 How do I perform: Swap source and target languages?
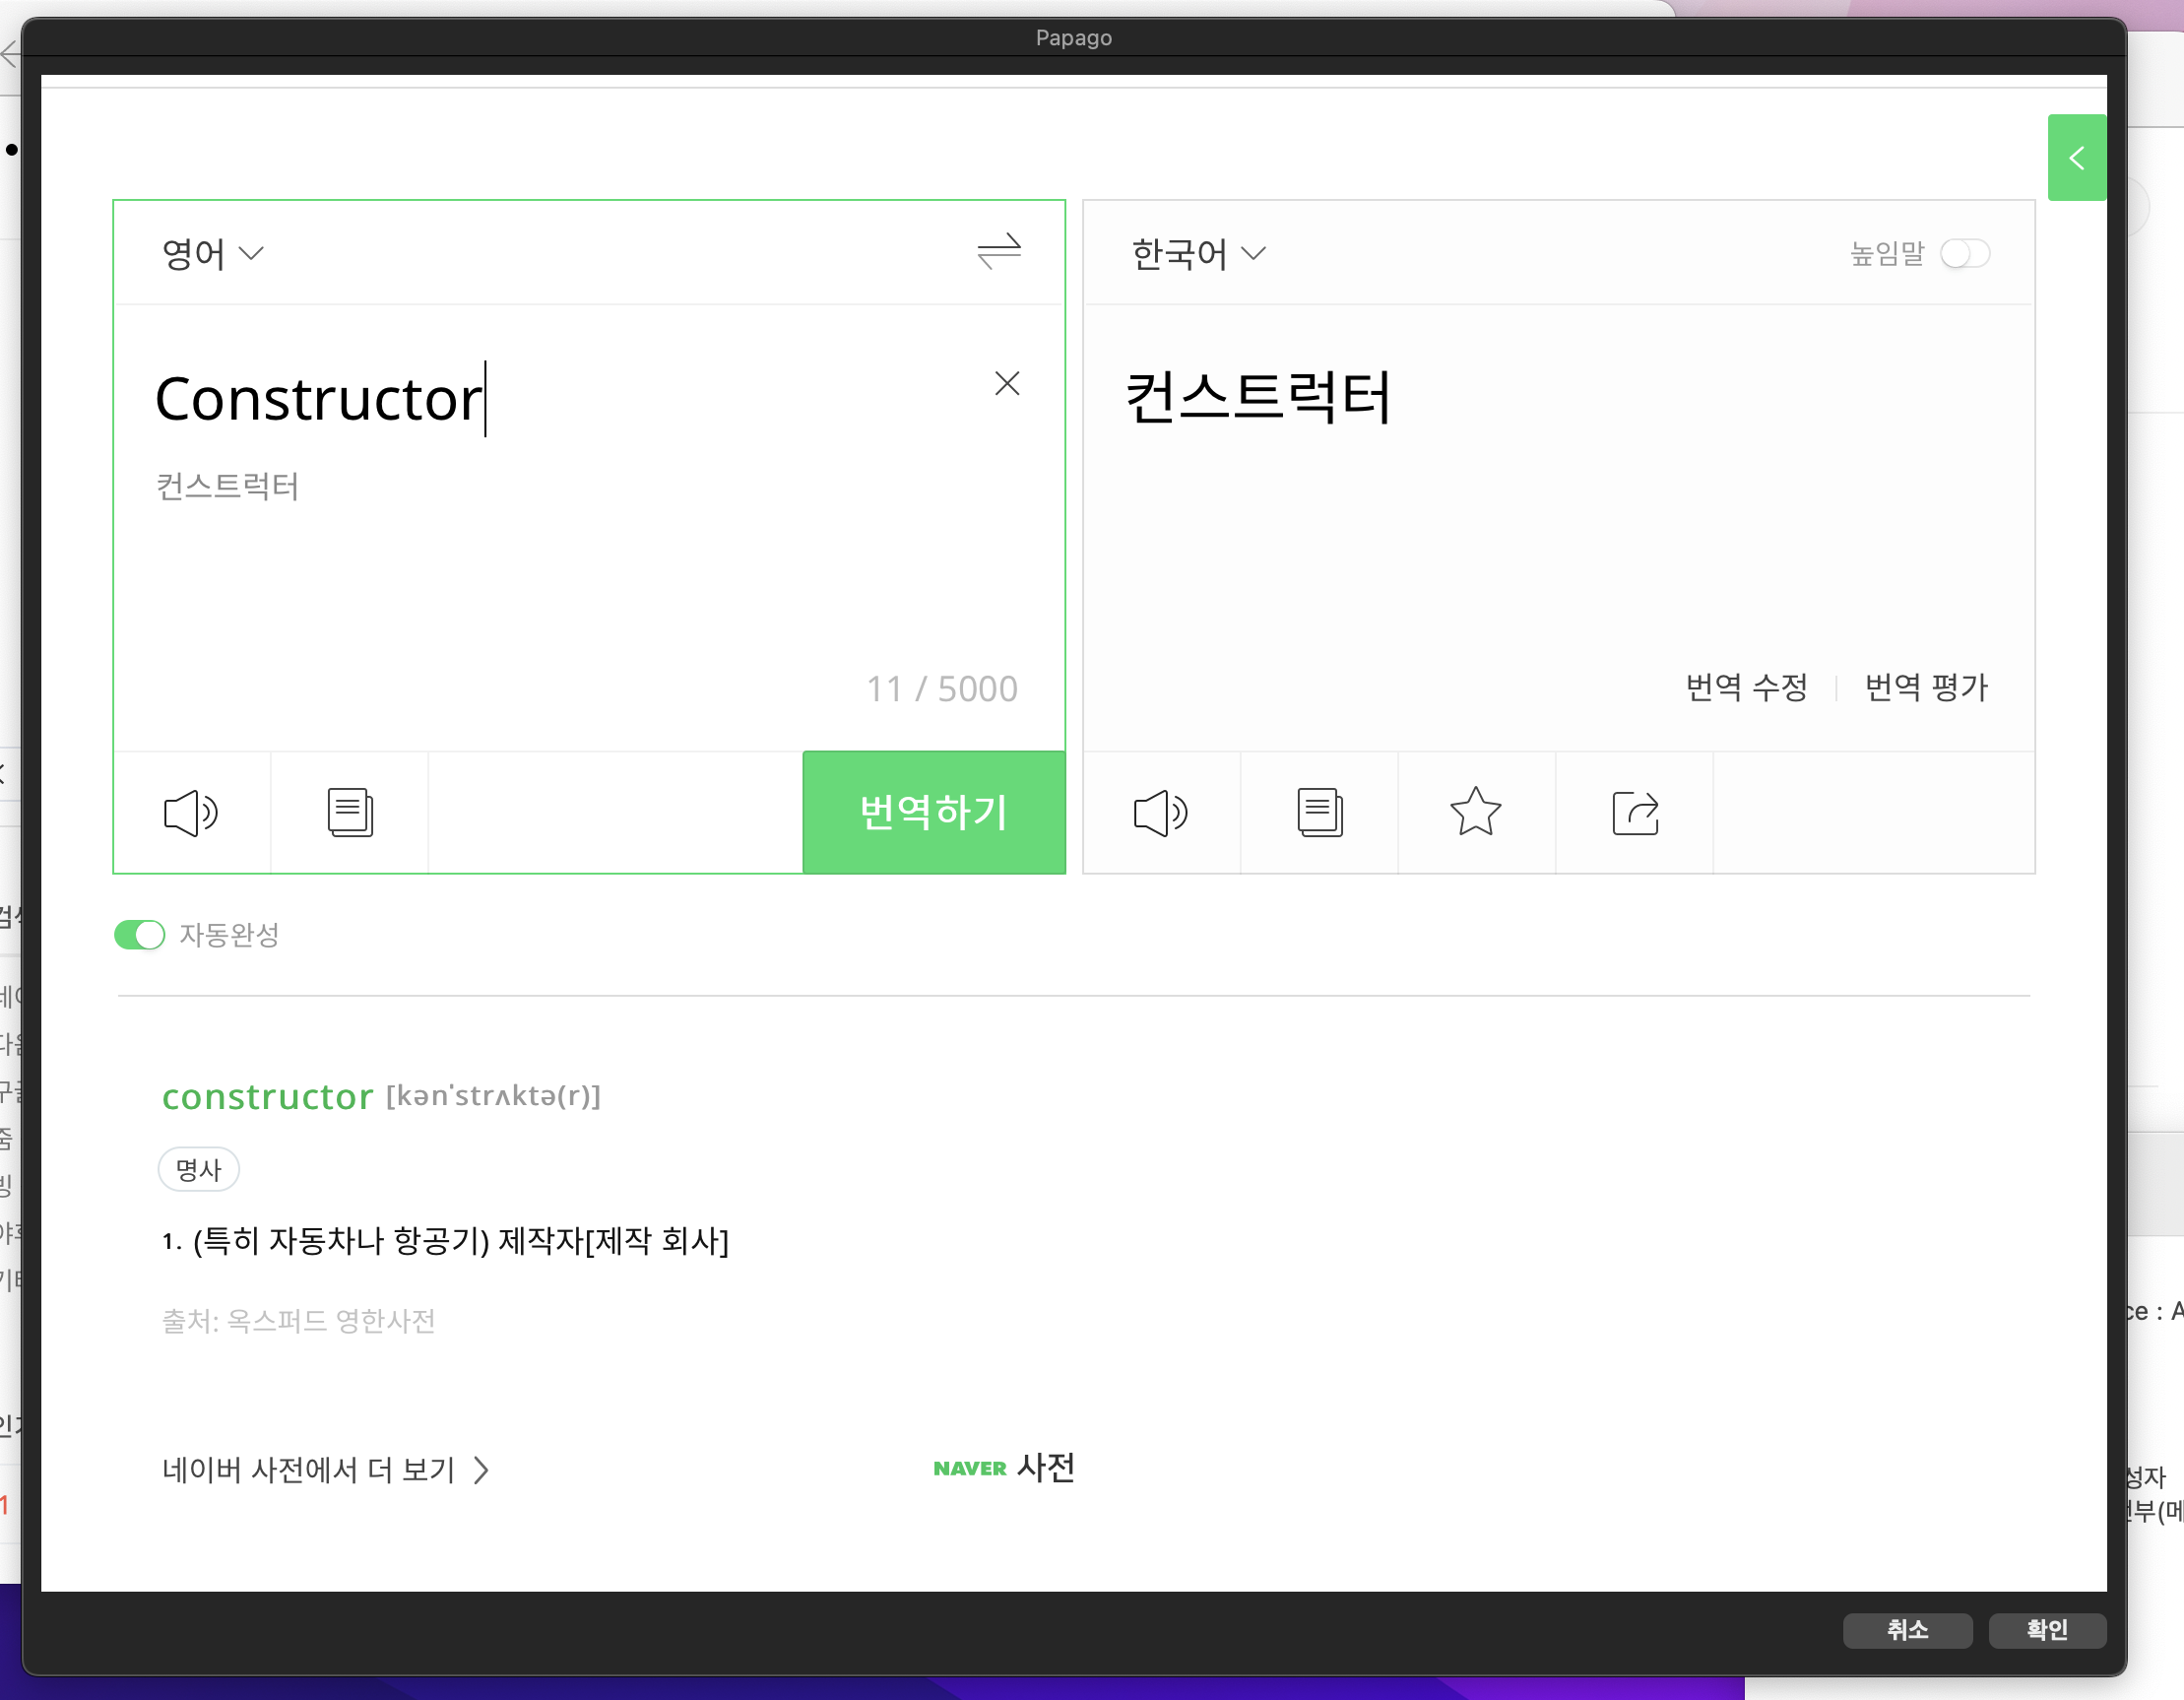(x=998, y=252)
